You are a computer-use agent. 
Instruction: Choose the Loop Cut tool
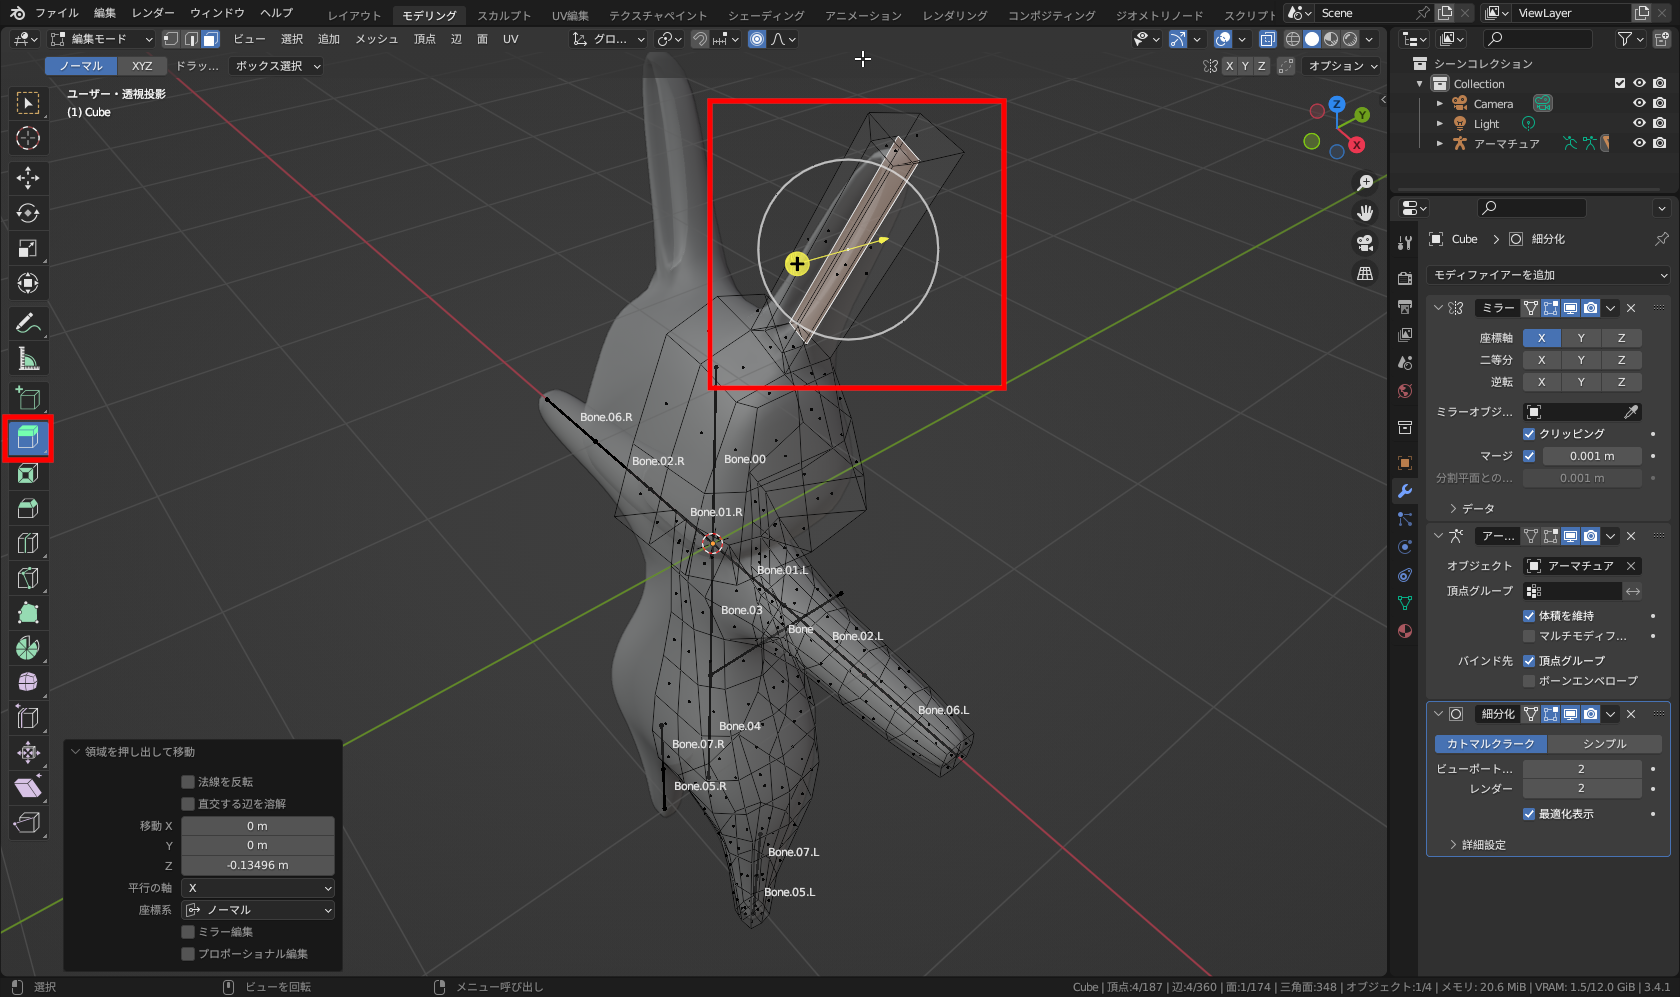[28, 543]
